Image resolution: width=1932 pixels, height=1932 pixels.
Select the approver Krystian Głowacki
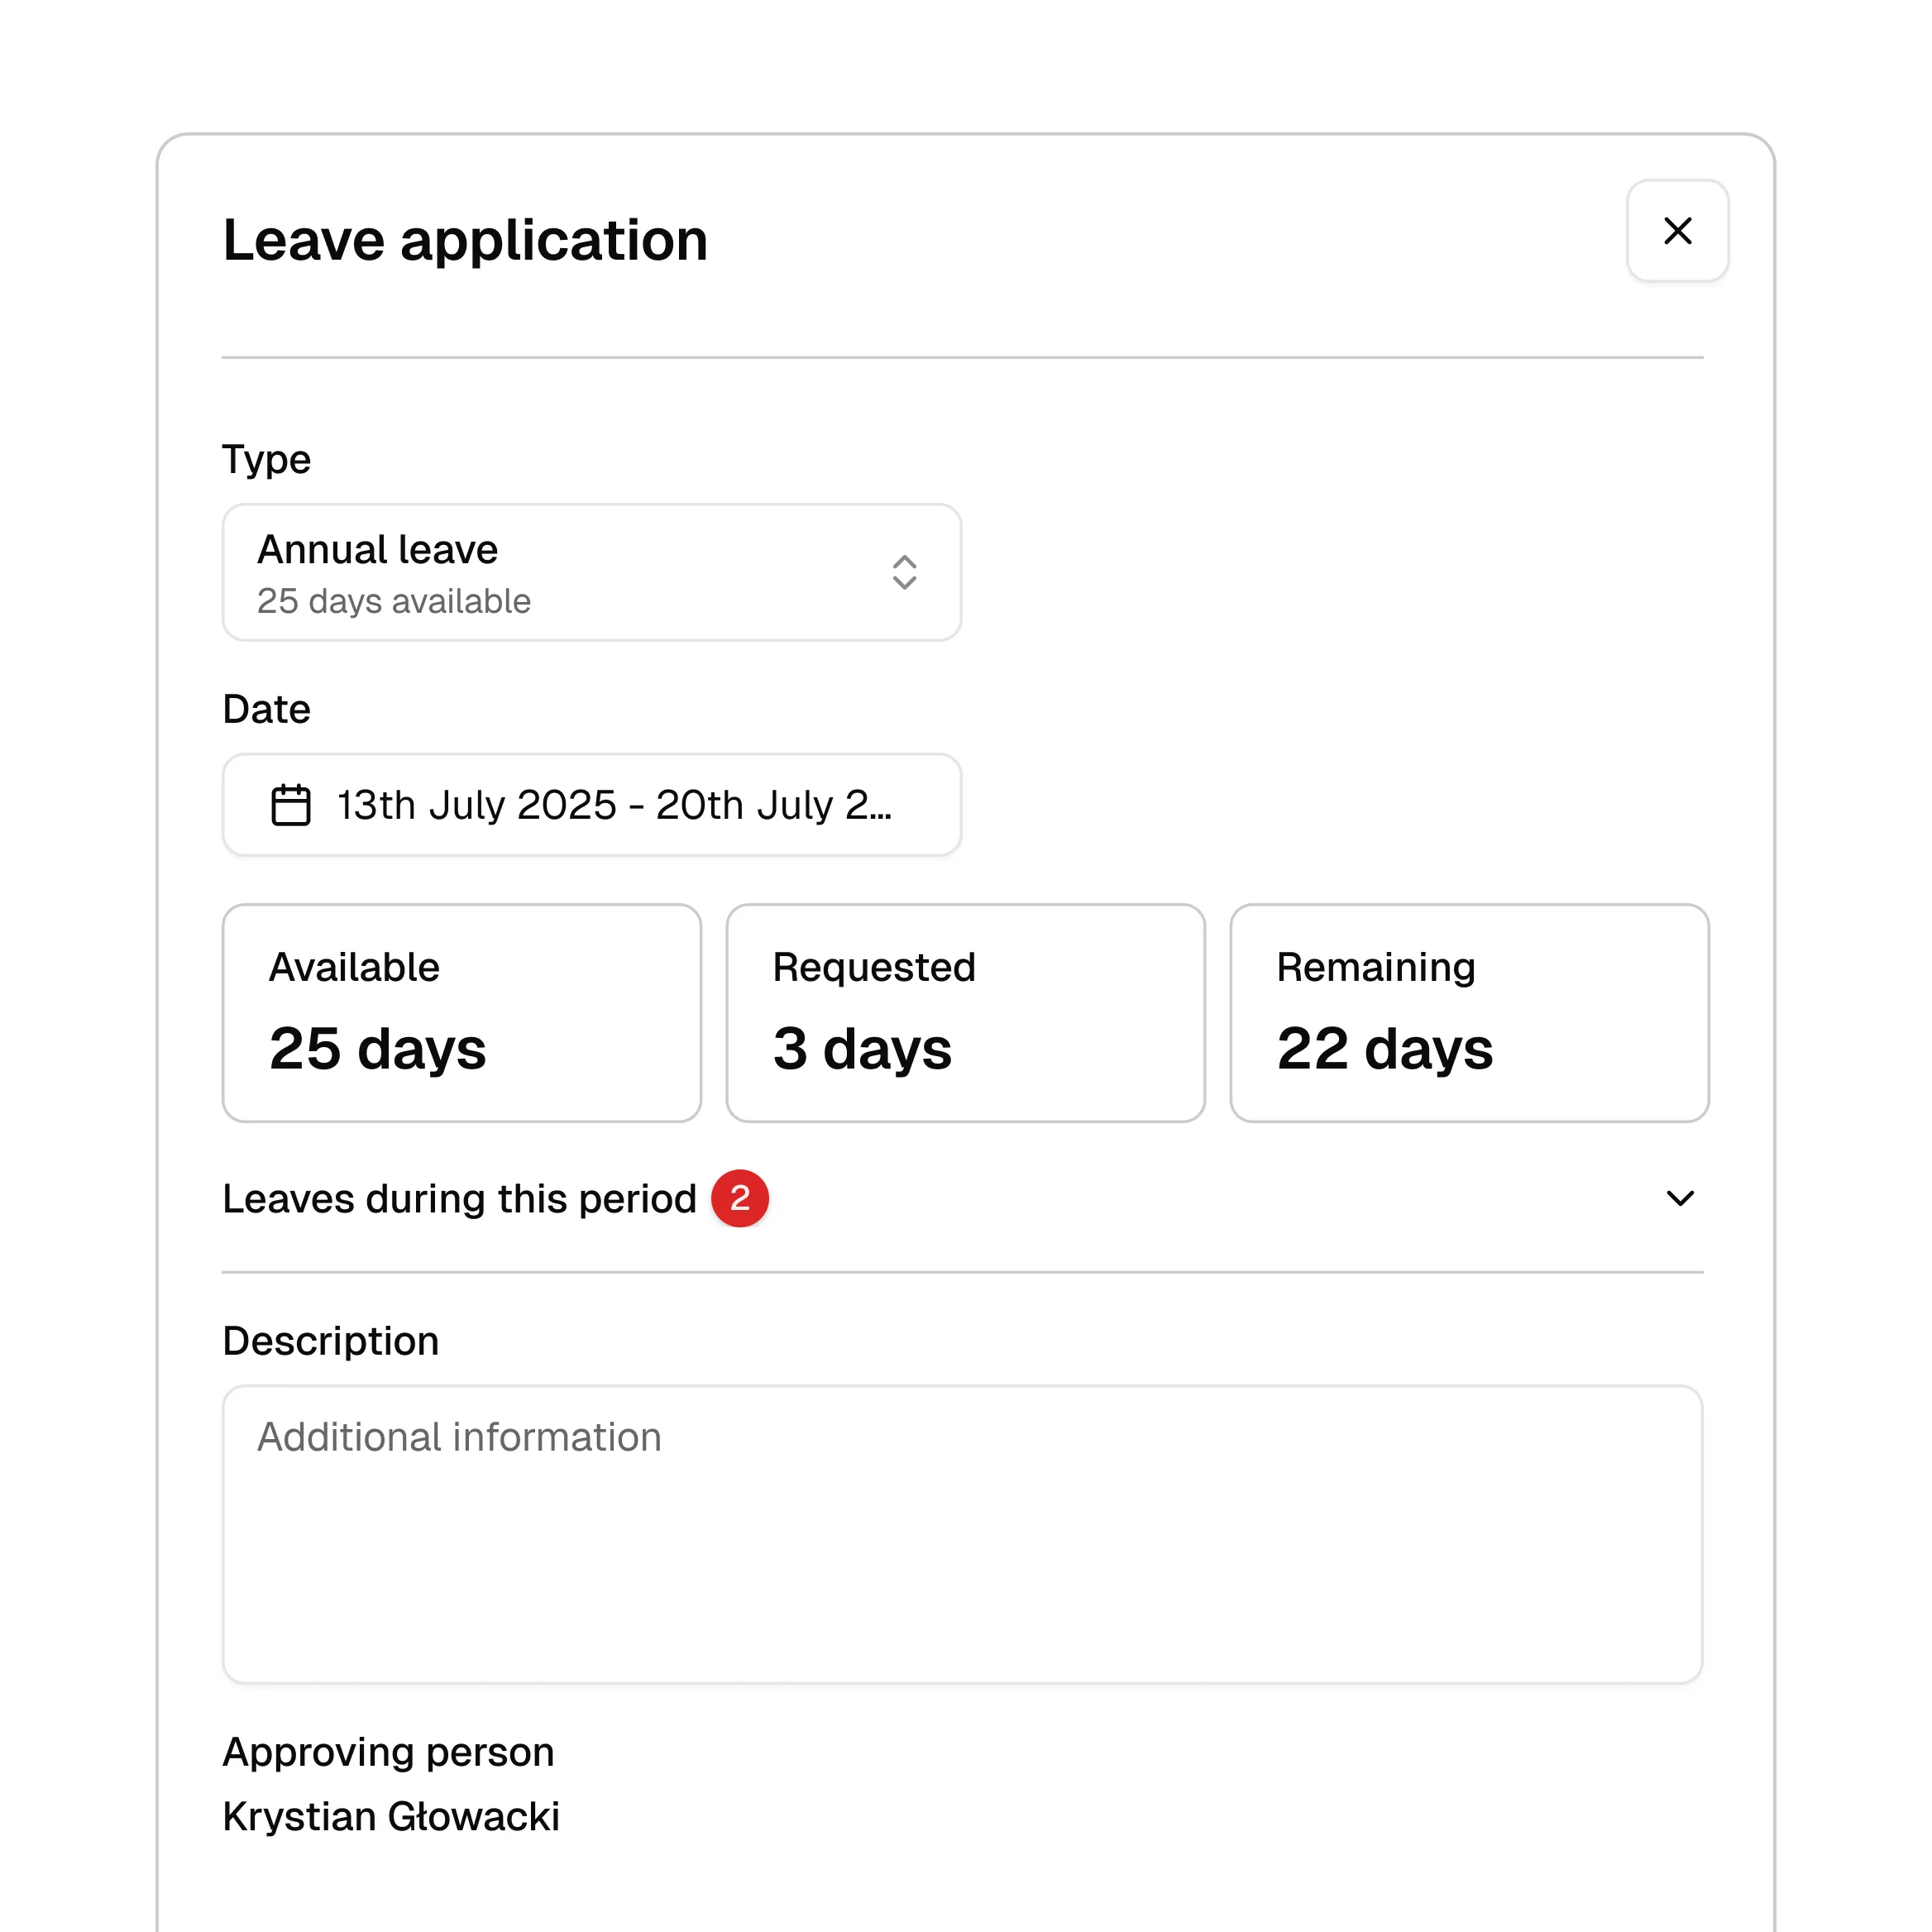point(392,1816)
